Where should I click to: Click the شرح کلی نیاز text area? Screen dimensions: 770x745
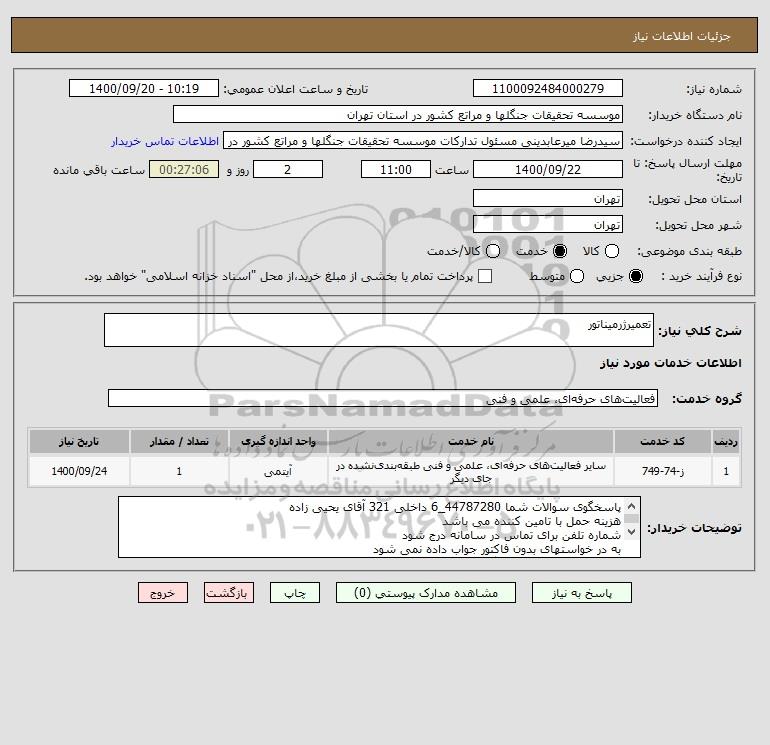coord(379,330)
